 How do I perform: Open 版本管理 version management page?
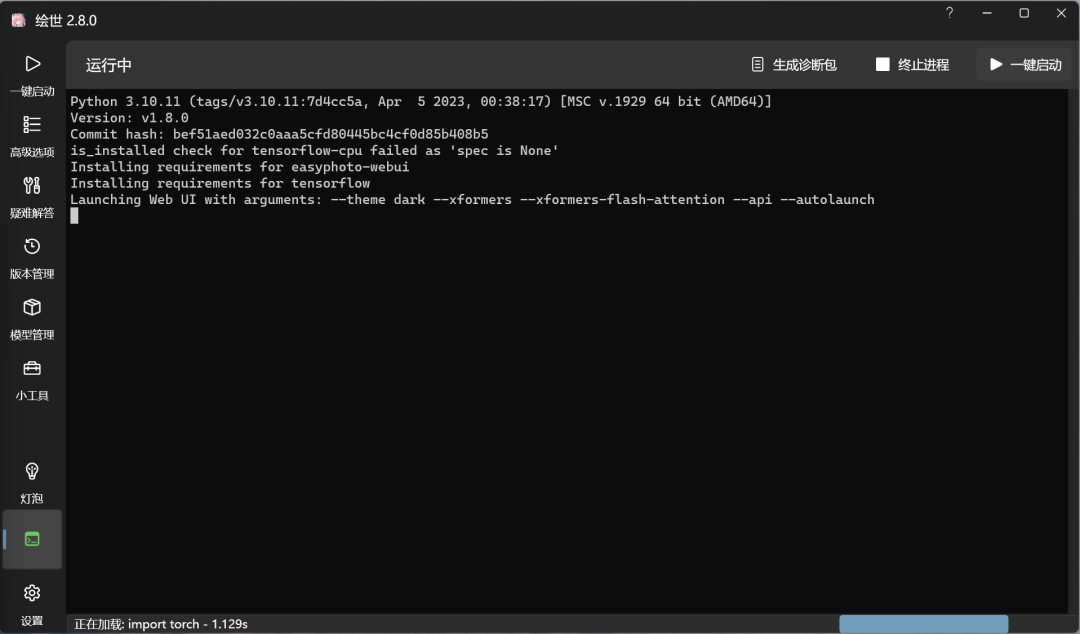pyautogui.click(x=32, y=258)
